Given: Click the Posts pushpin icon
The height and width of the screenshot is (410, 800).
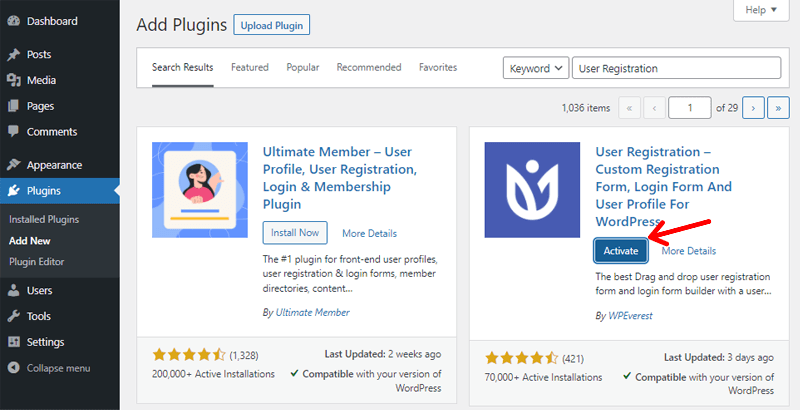Looking at the screenshot, I should click(x=14, y=55).
